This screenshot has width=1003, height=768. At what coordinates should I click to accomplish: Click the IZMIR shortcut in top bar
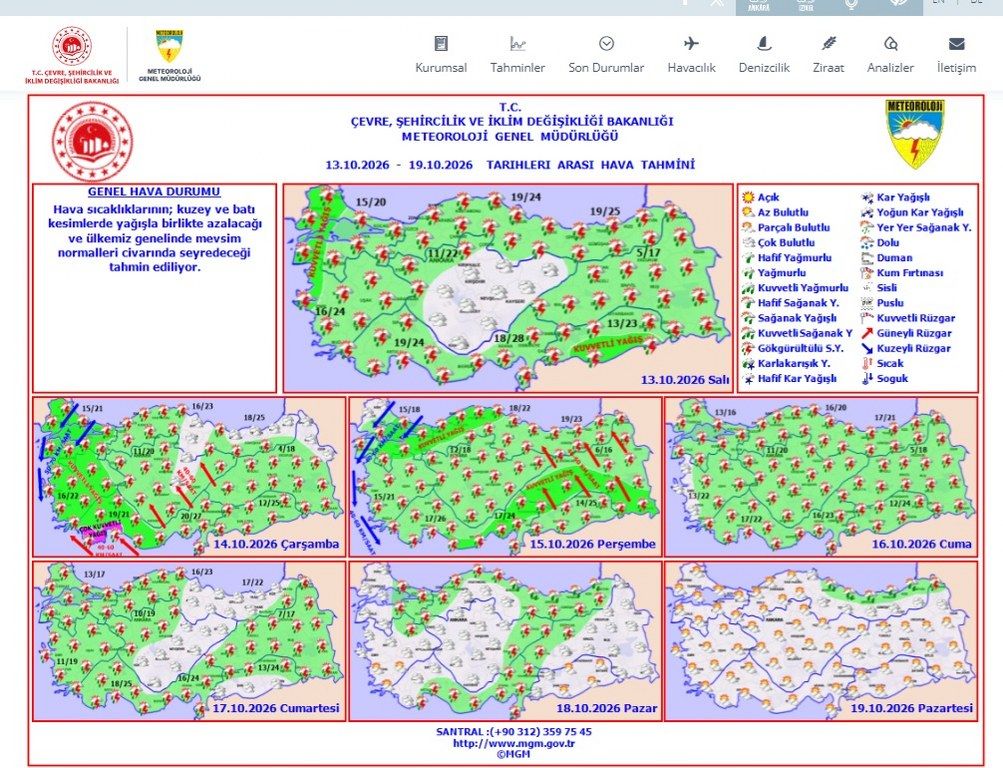[x=805, y=6]
